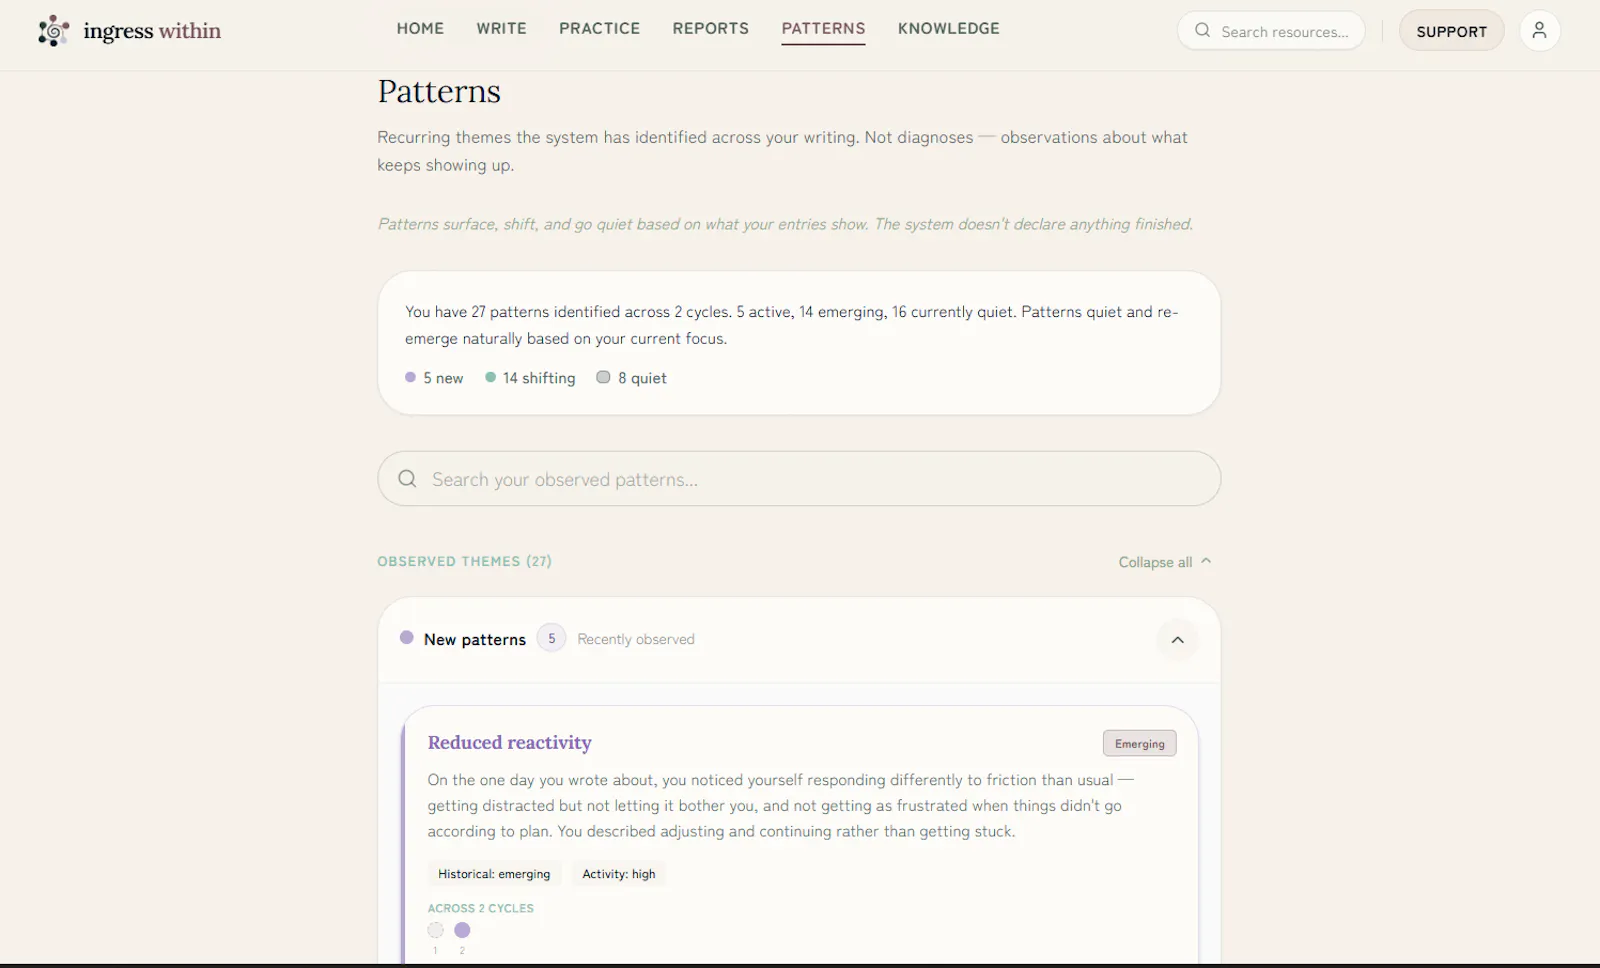The image size is (1600, 968).
Task: Click the magnifier icon in resources search
Action: (x=1202, y=31)
